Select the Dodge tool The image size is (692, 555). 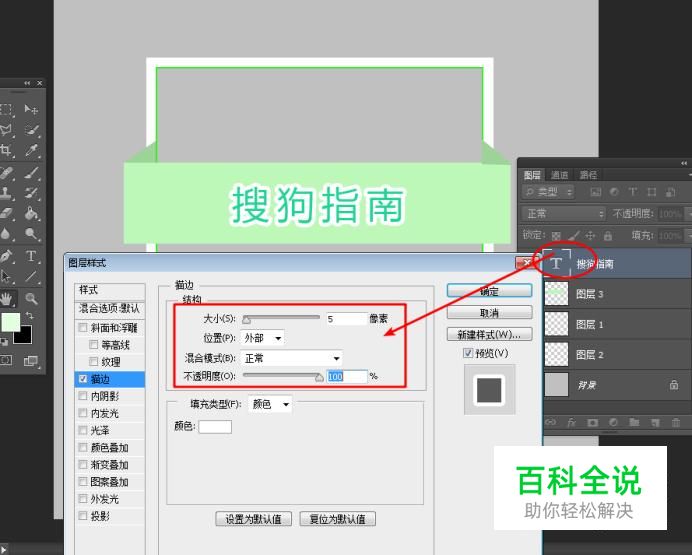(x=31, y=234)
